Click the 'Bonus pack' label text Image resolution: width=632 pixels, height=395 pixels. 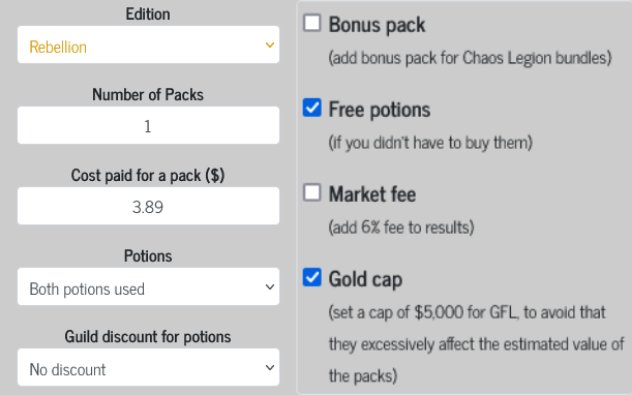pos(377,25)
